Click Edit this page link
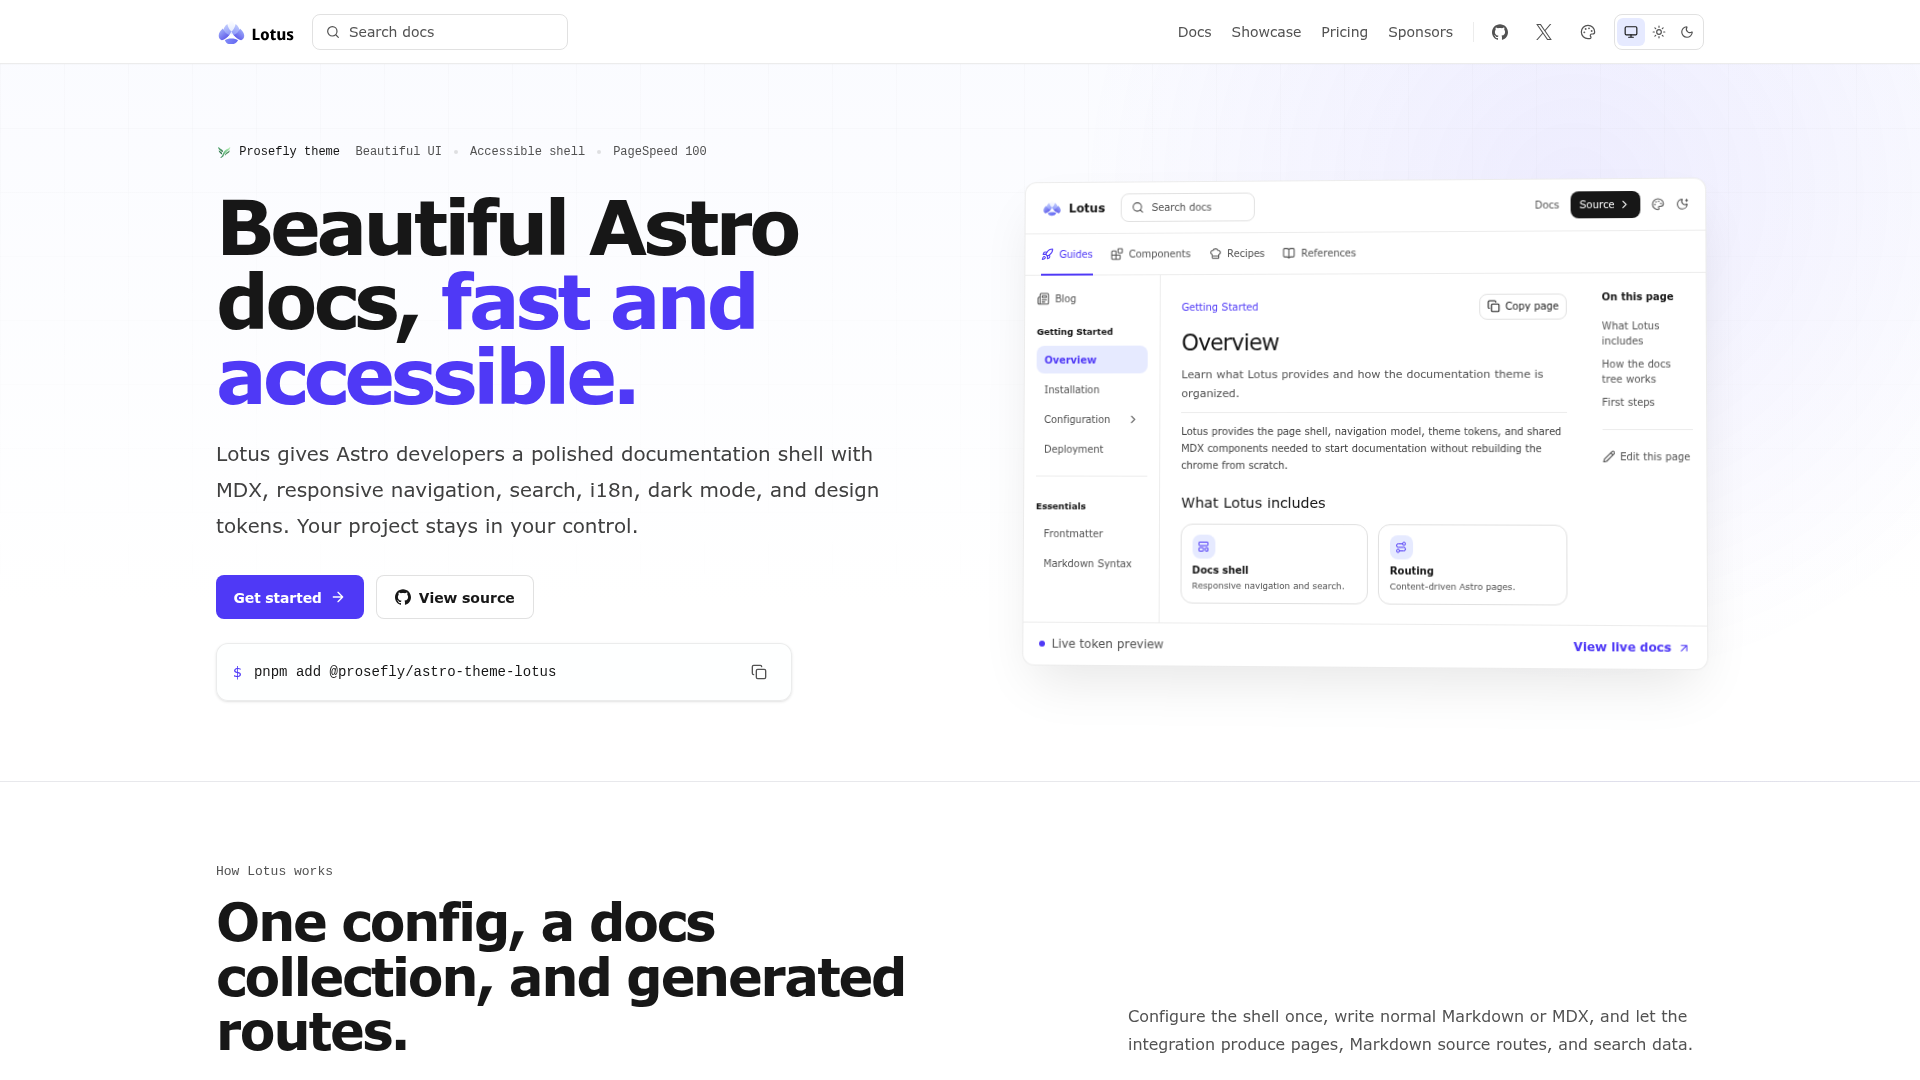 click(x=1646, y=457)
